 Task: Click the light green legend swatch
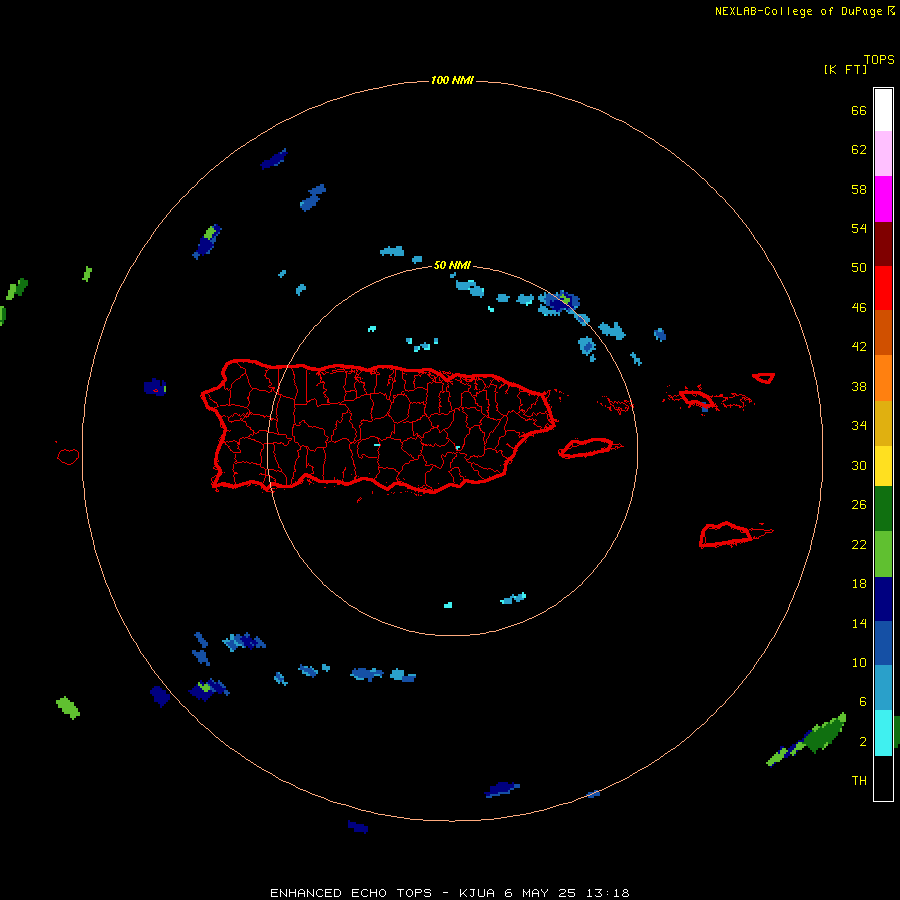(883, 554)
